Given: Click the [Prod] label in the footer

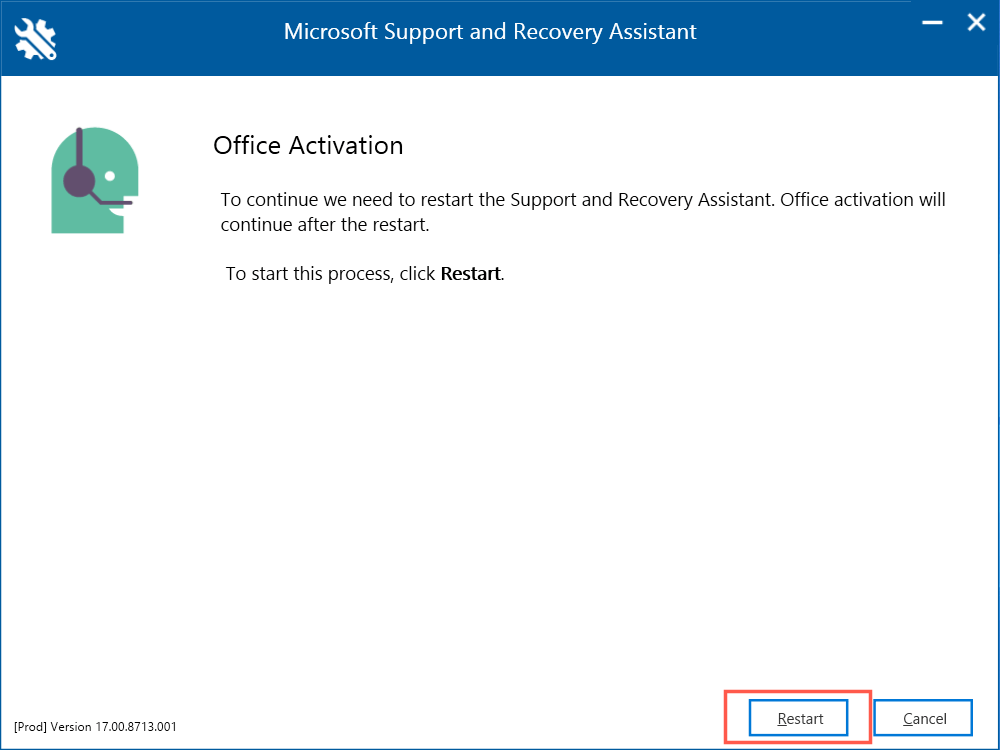Looking at the screenshot, I should 30,727.
